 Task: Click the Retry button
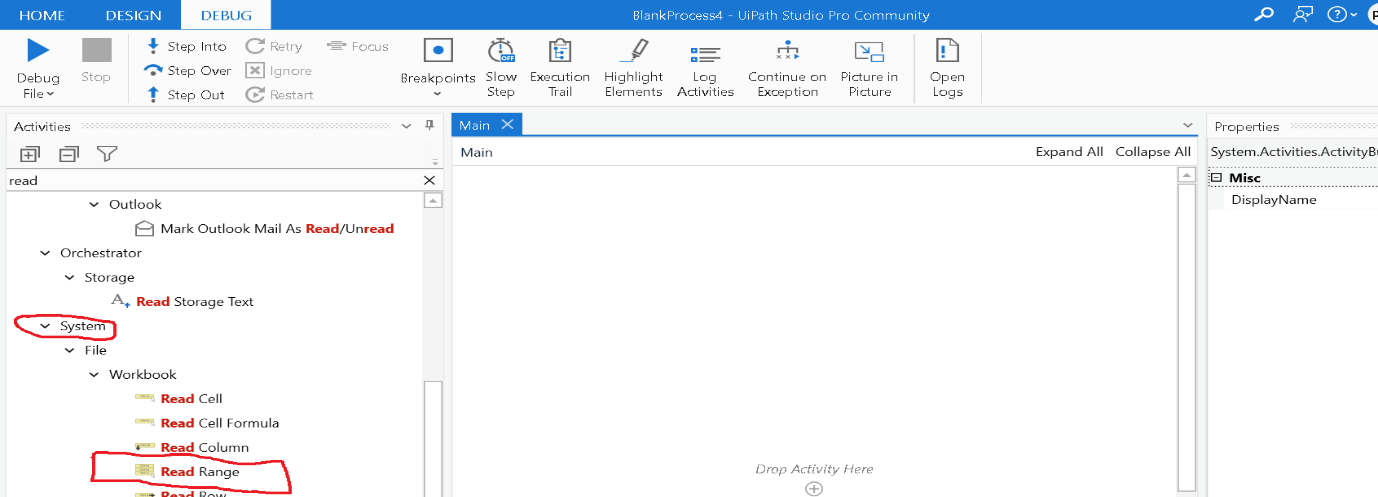(274, 46)
